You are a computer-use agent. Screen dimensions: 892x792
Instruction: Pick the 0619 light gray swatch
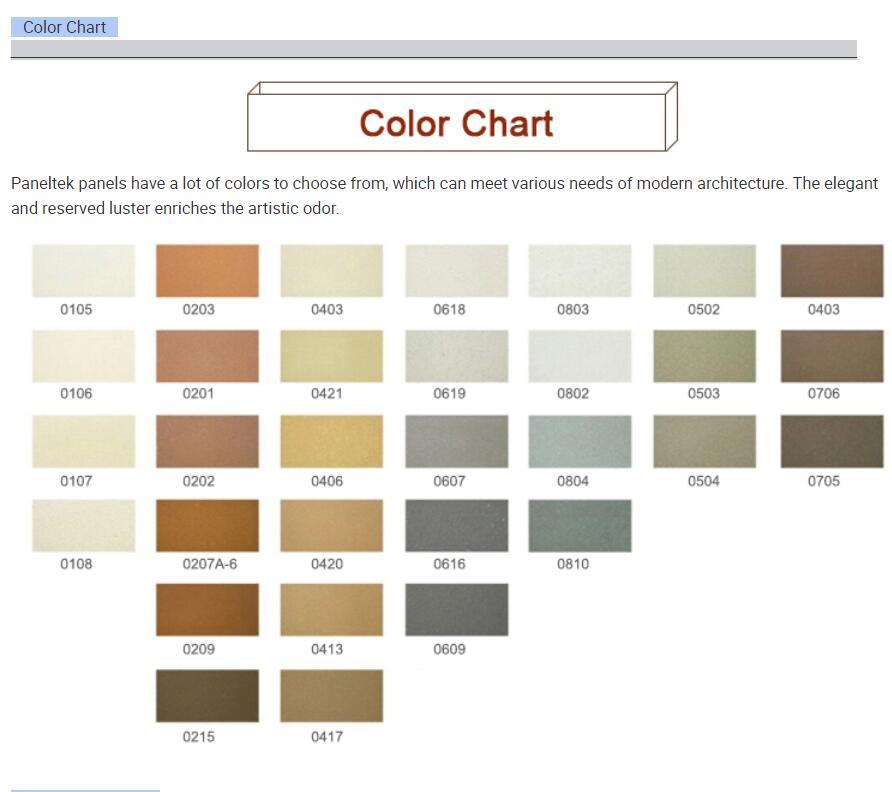[457, 356]
